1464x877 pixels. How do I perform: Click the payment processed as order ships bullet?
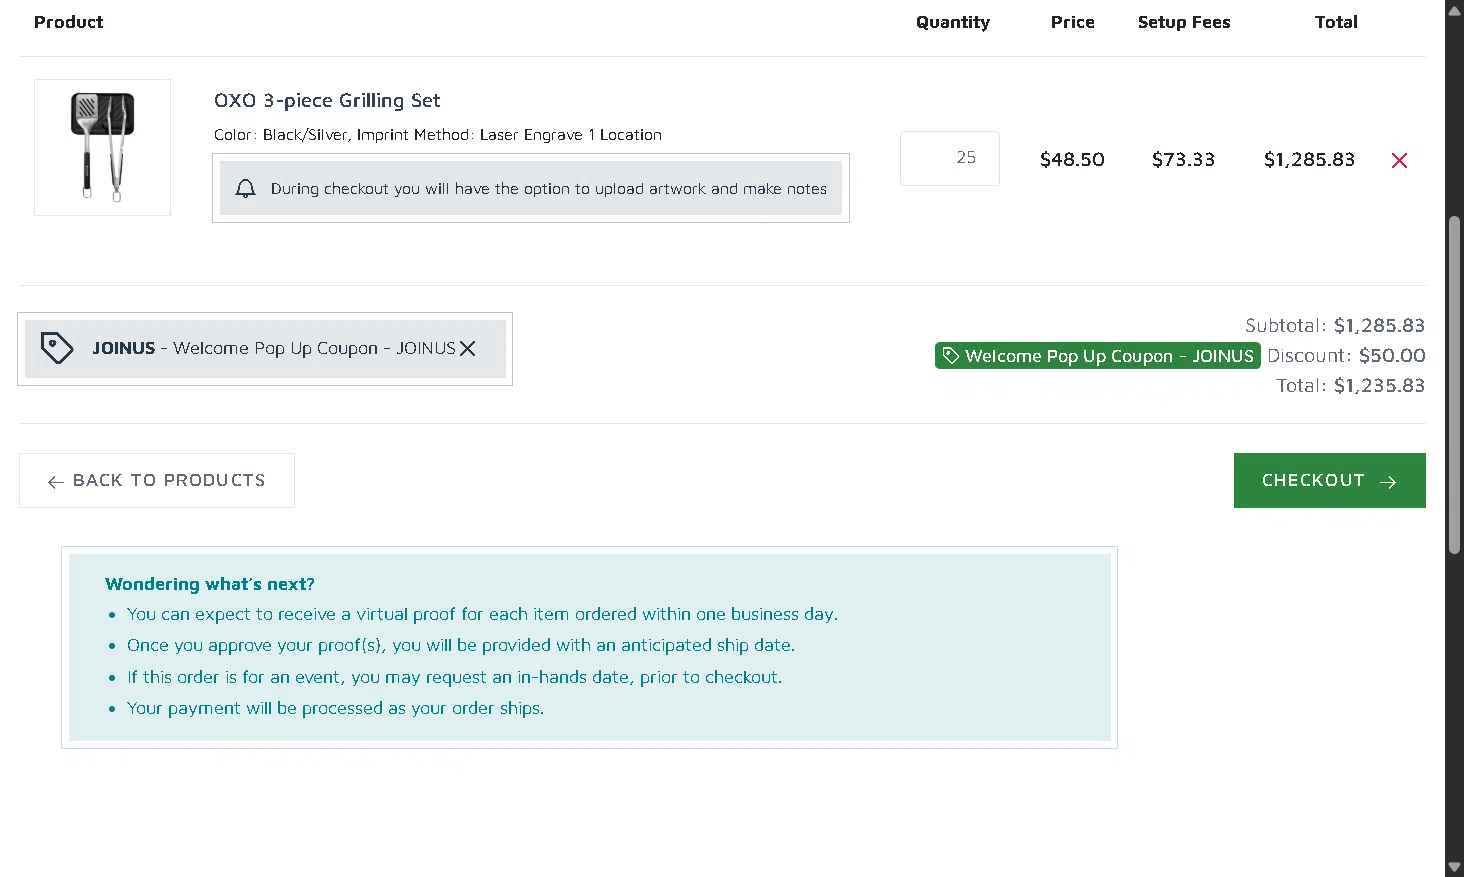(x=335, y=708)
